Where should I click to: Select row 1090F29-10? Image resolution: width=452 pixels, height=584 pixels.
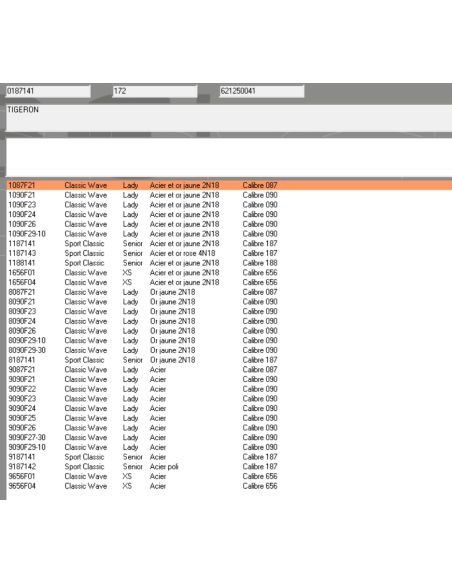click(229, 234)
